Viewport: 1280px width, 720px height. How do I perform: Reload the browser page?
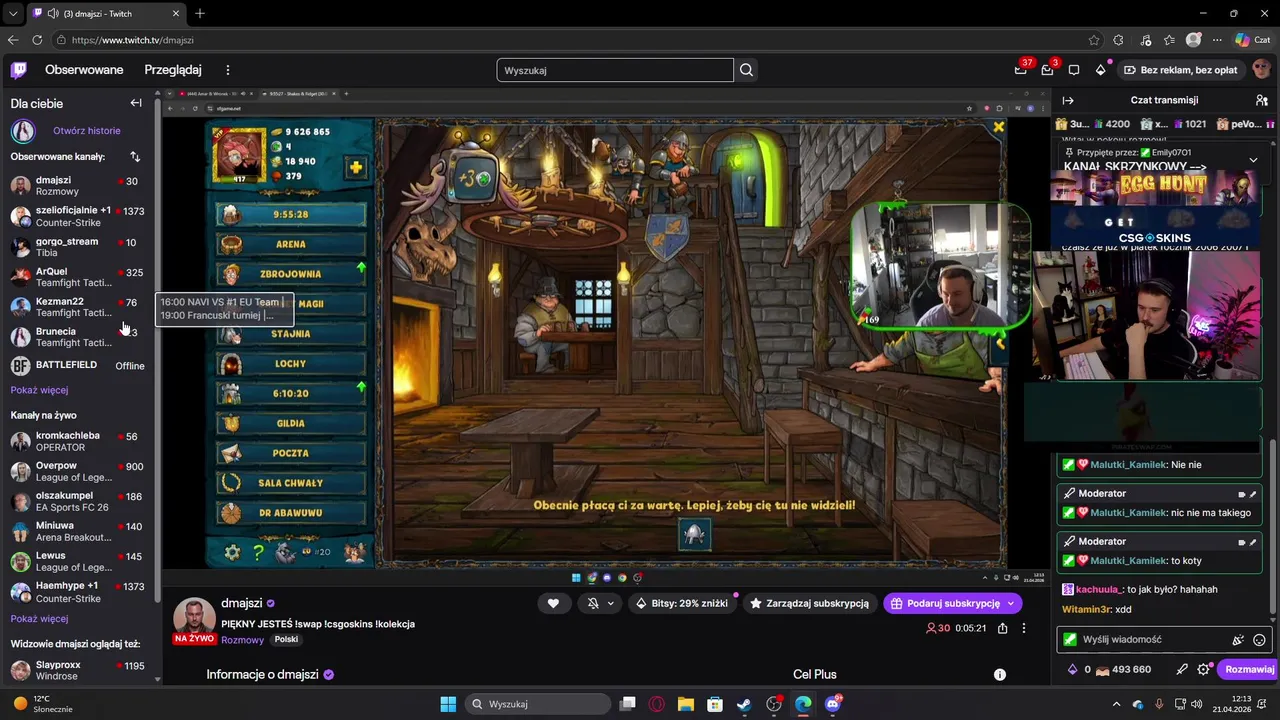click(37, 40)
